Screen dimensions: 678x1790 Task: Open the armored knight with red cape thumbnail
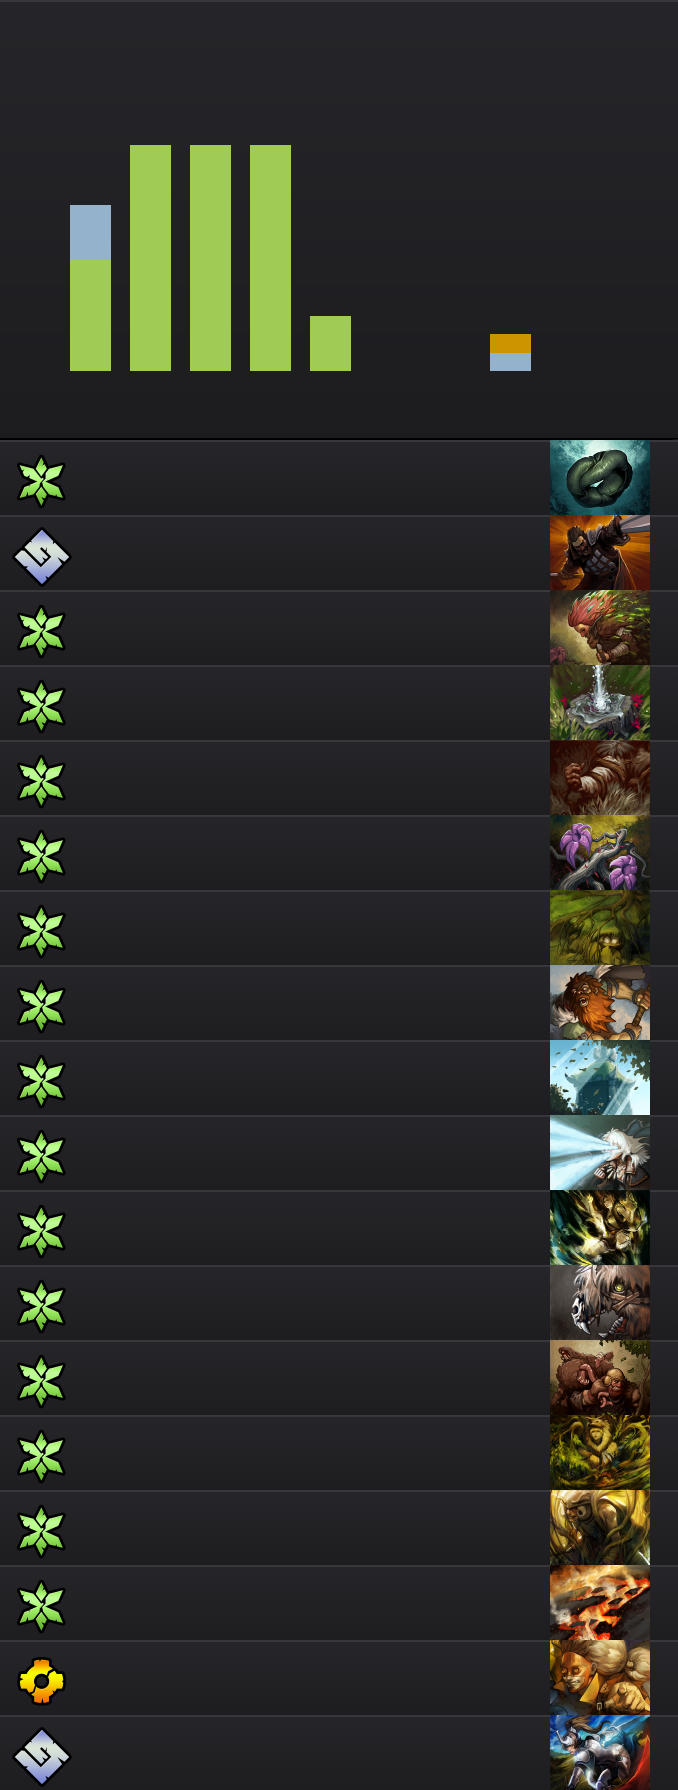(600, 1753)
